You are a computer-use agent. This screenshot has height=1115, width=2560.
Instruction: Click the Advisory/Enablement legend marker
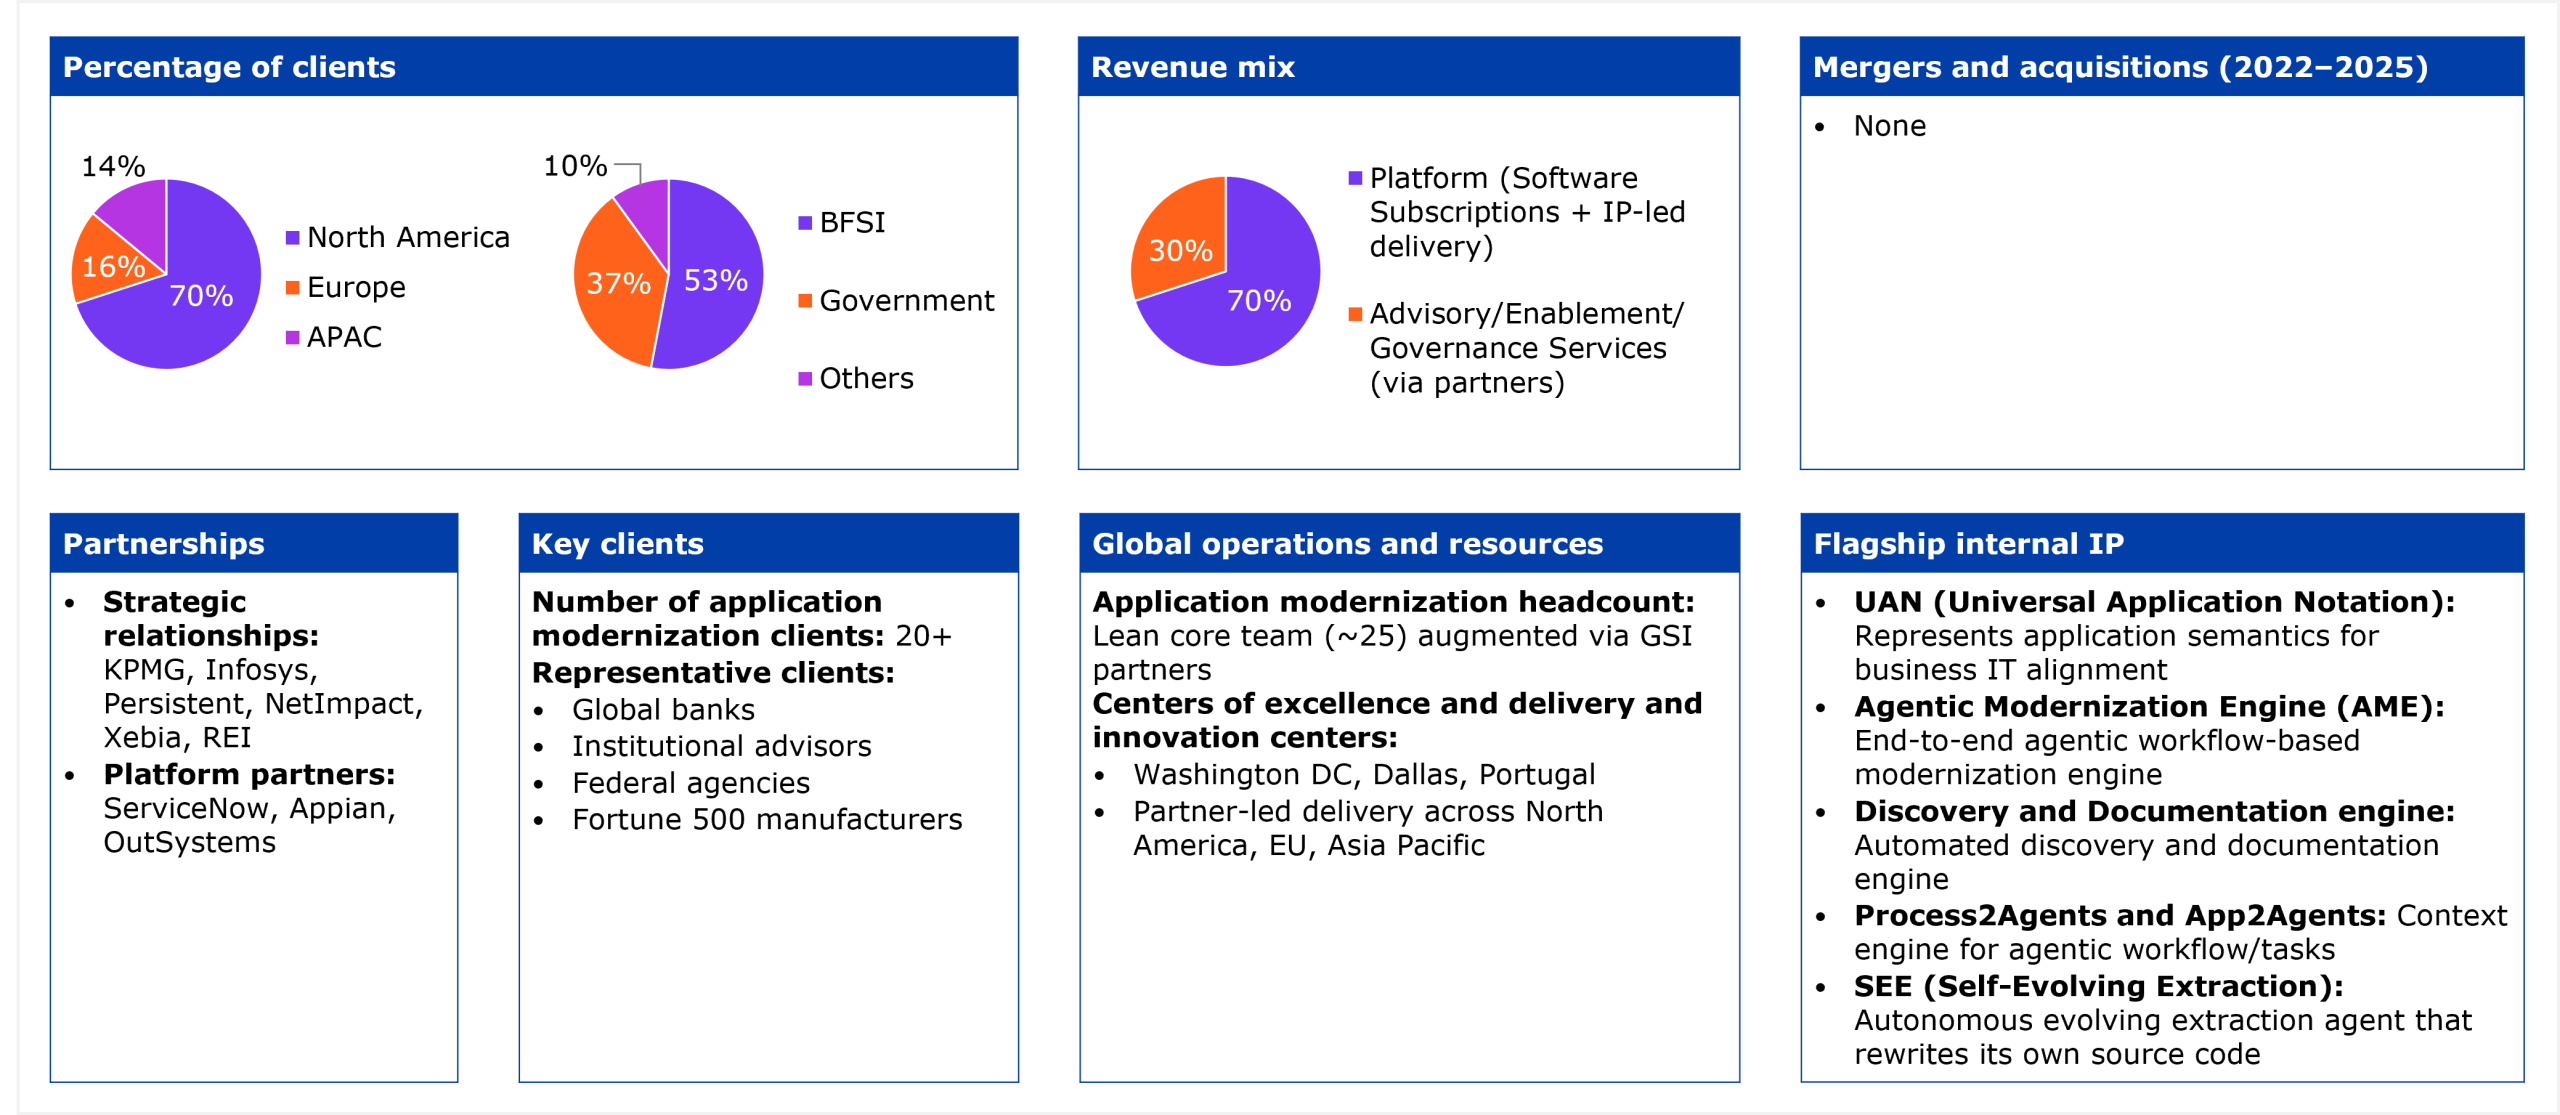[x=1355, y=315]
